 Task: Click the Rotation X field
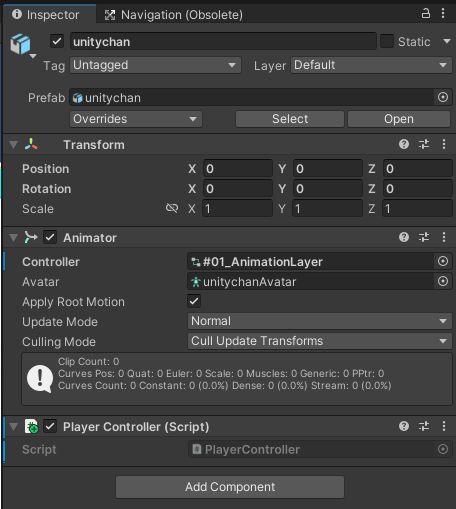[238, 188]
